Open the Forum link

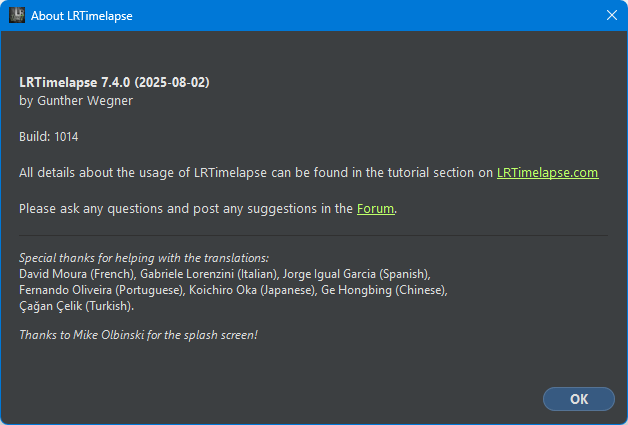pyautogui.click(x=375, y=209)
